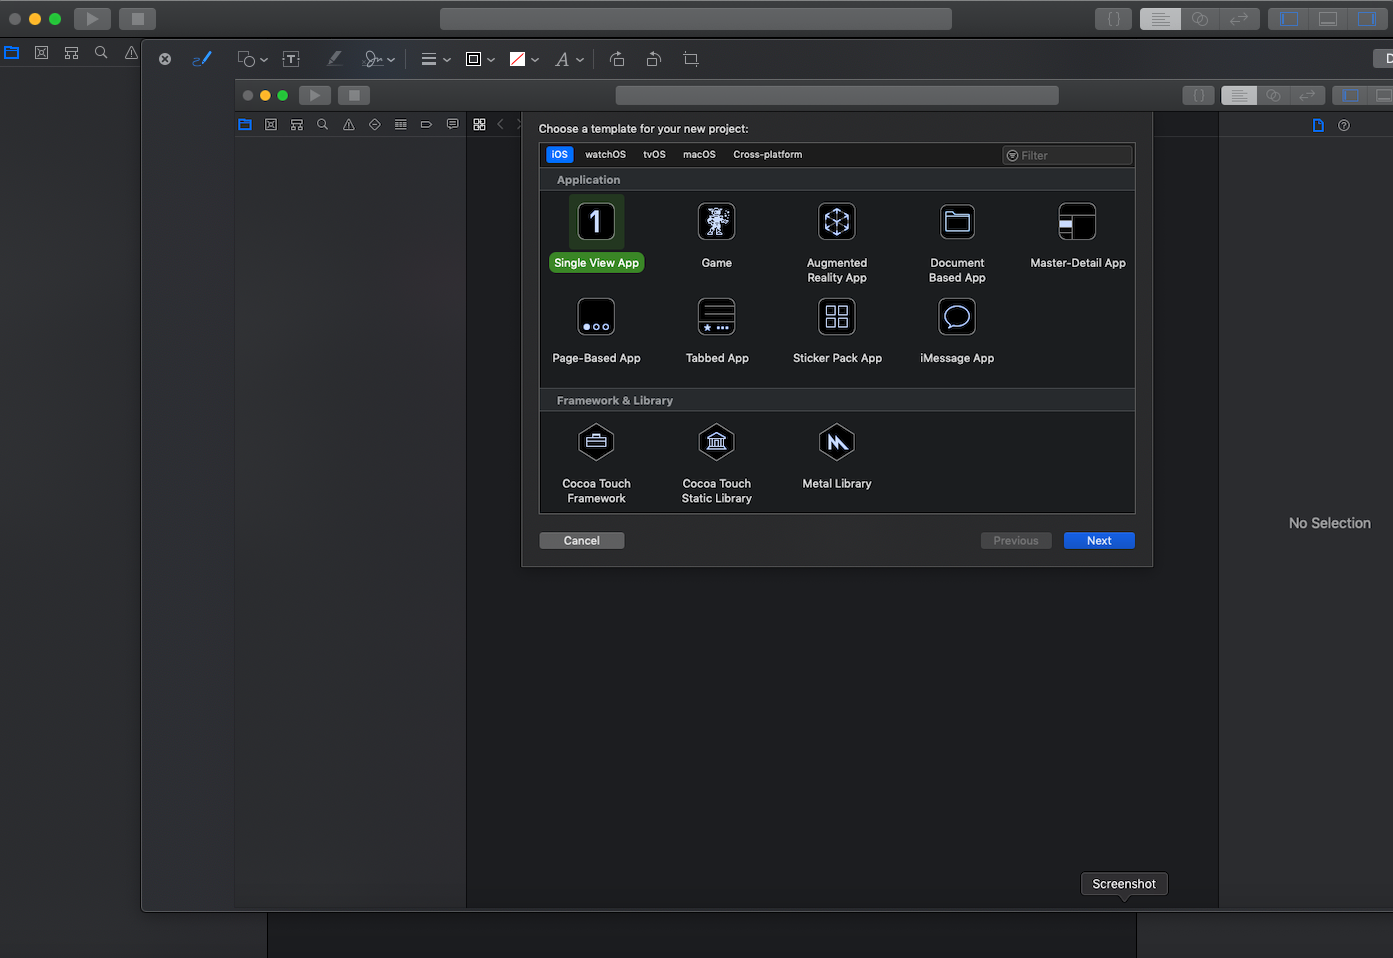The height and width of the screenshot is (958, 1393).
Task: Toggle the inspector panel in outer window
Action: pos(1365,19)
